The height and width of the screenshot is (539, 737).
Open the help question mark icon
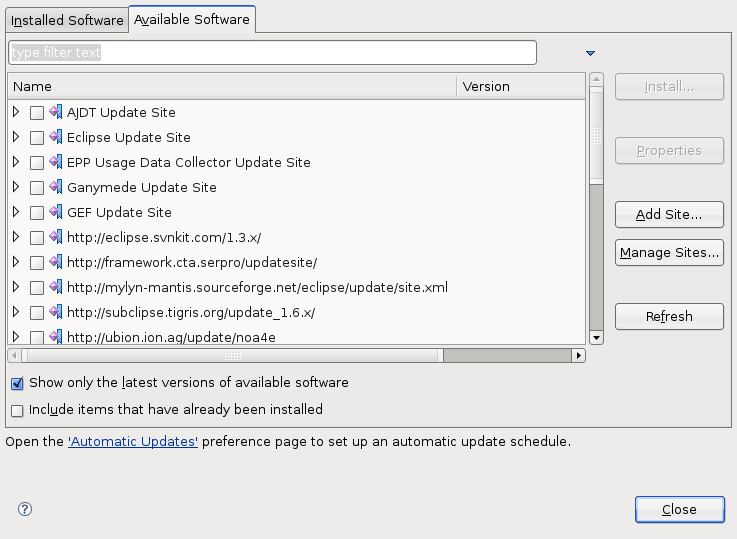point(25,509)
